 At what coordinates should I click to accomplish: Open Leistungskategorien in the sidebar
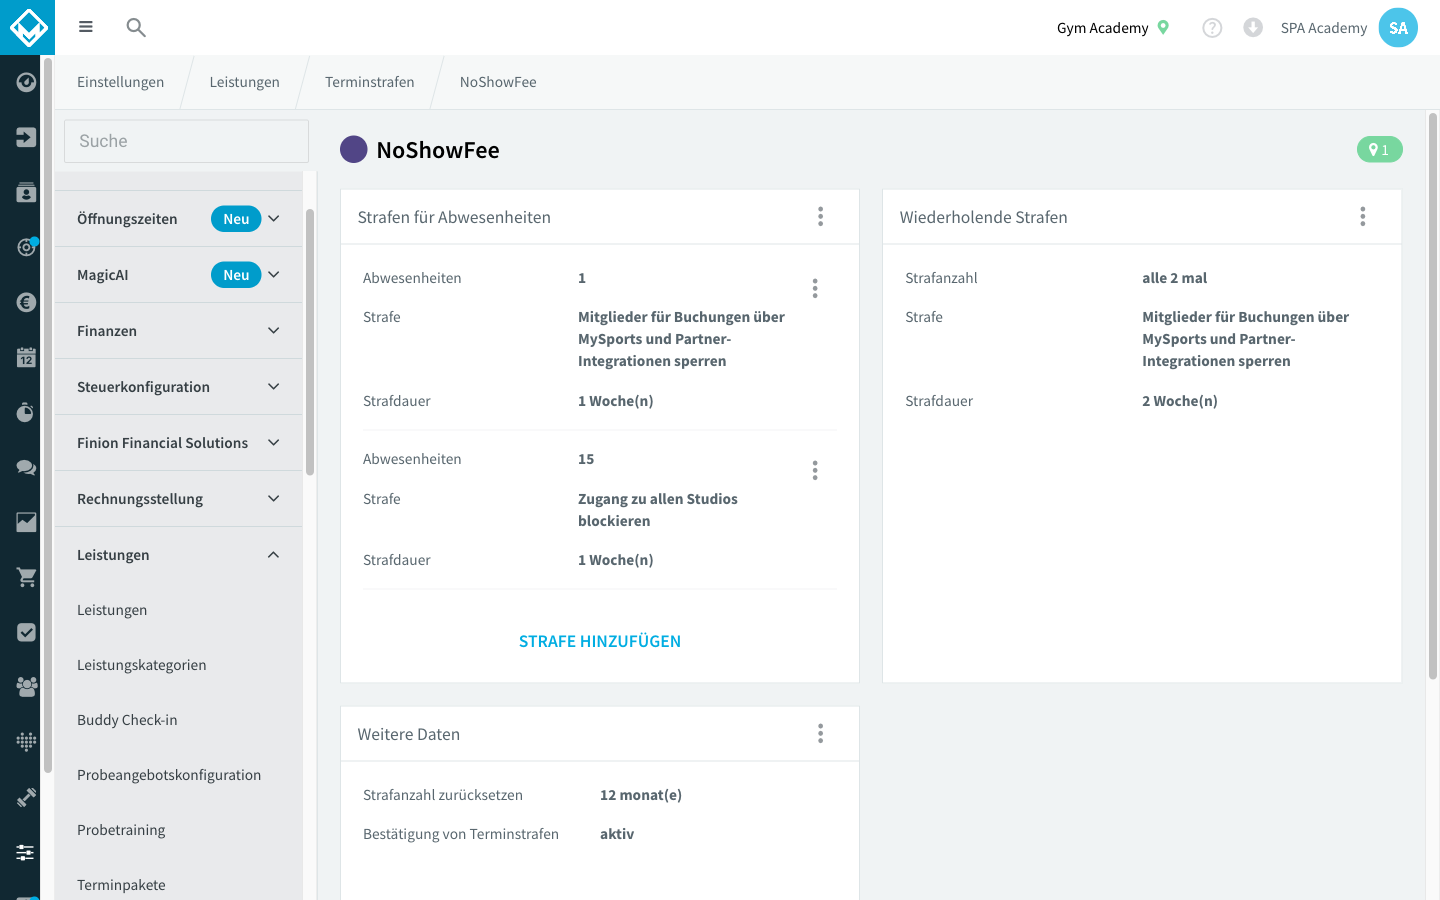142,665
